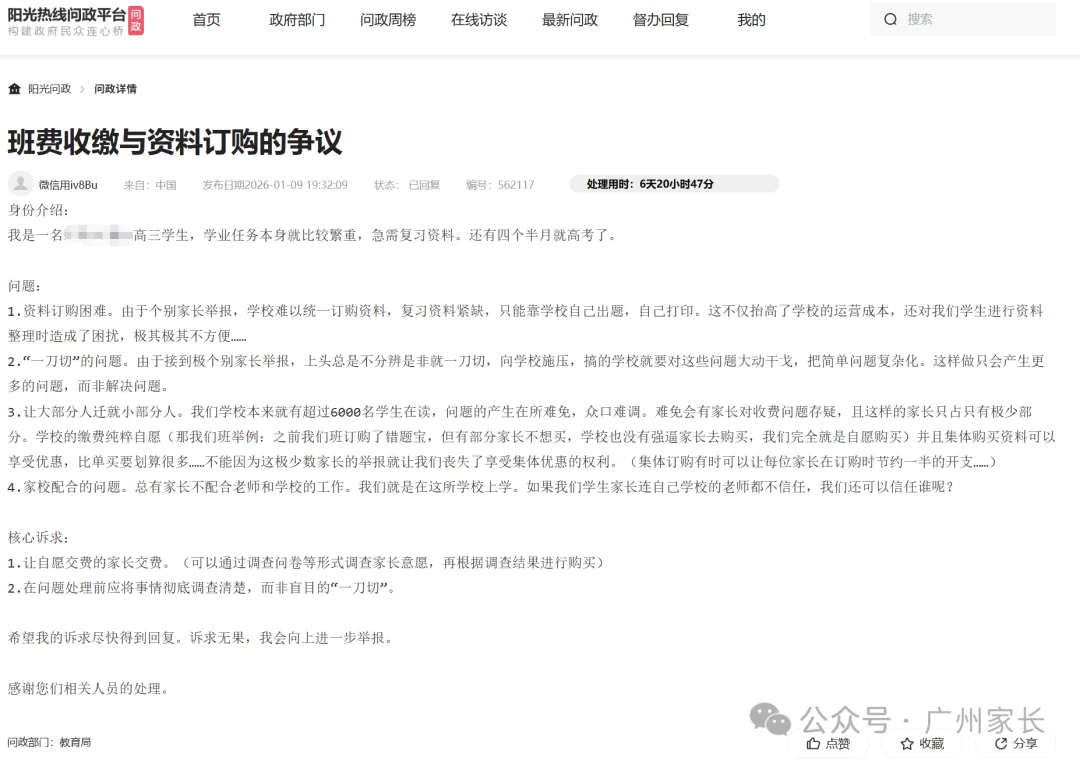
Task: Go to 问政周榜
Action: (x=388, y=20)
